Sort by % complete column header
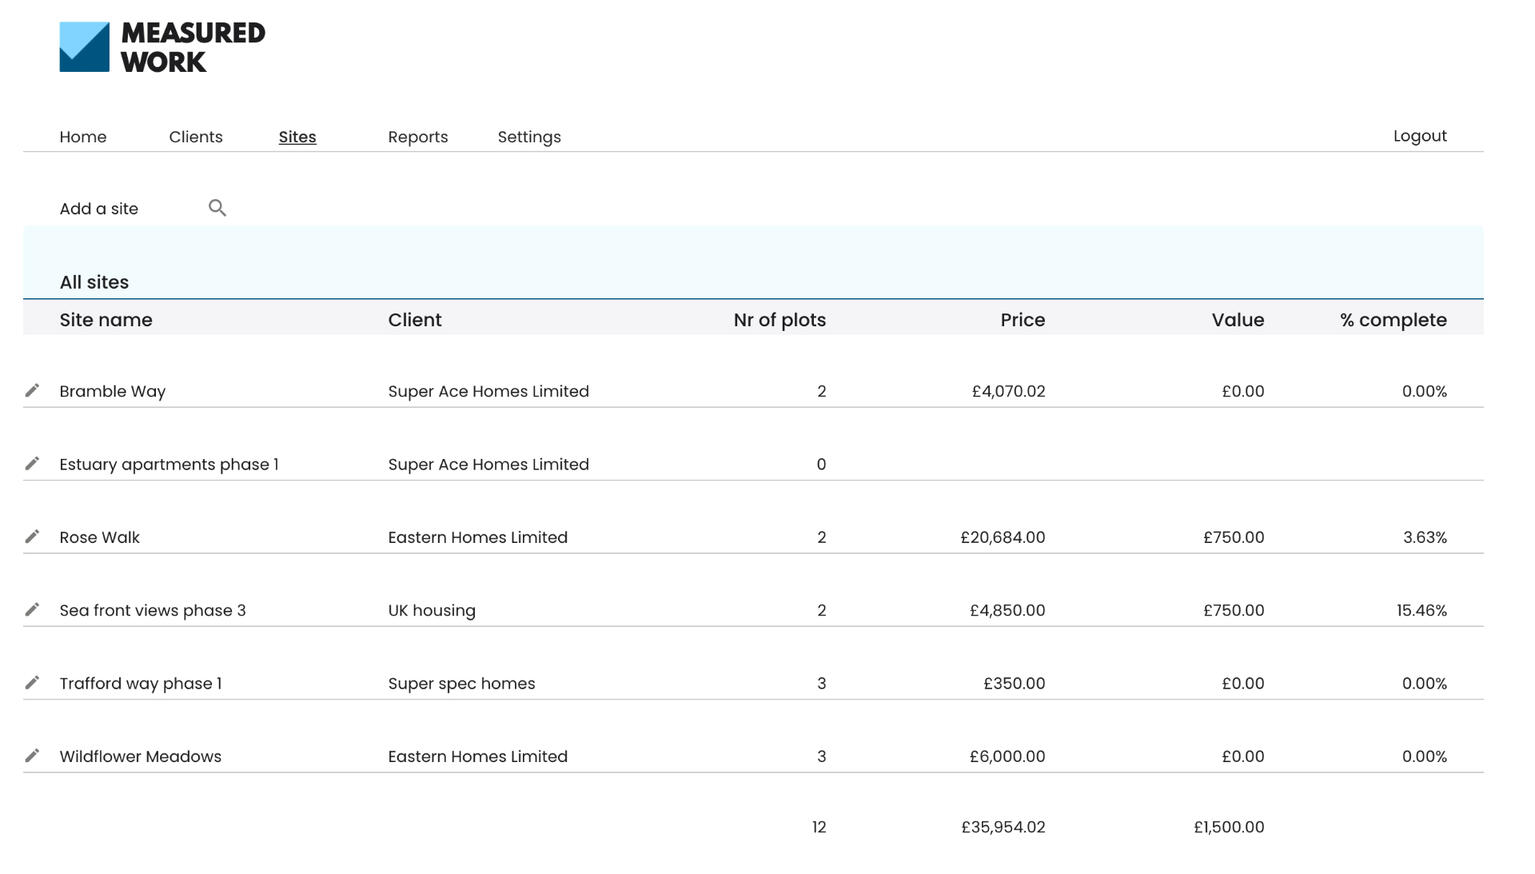 pos(1393,320)
